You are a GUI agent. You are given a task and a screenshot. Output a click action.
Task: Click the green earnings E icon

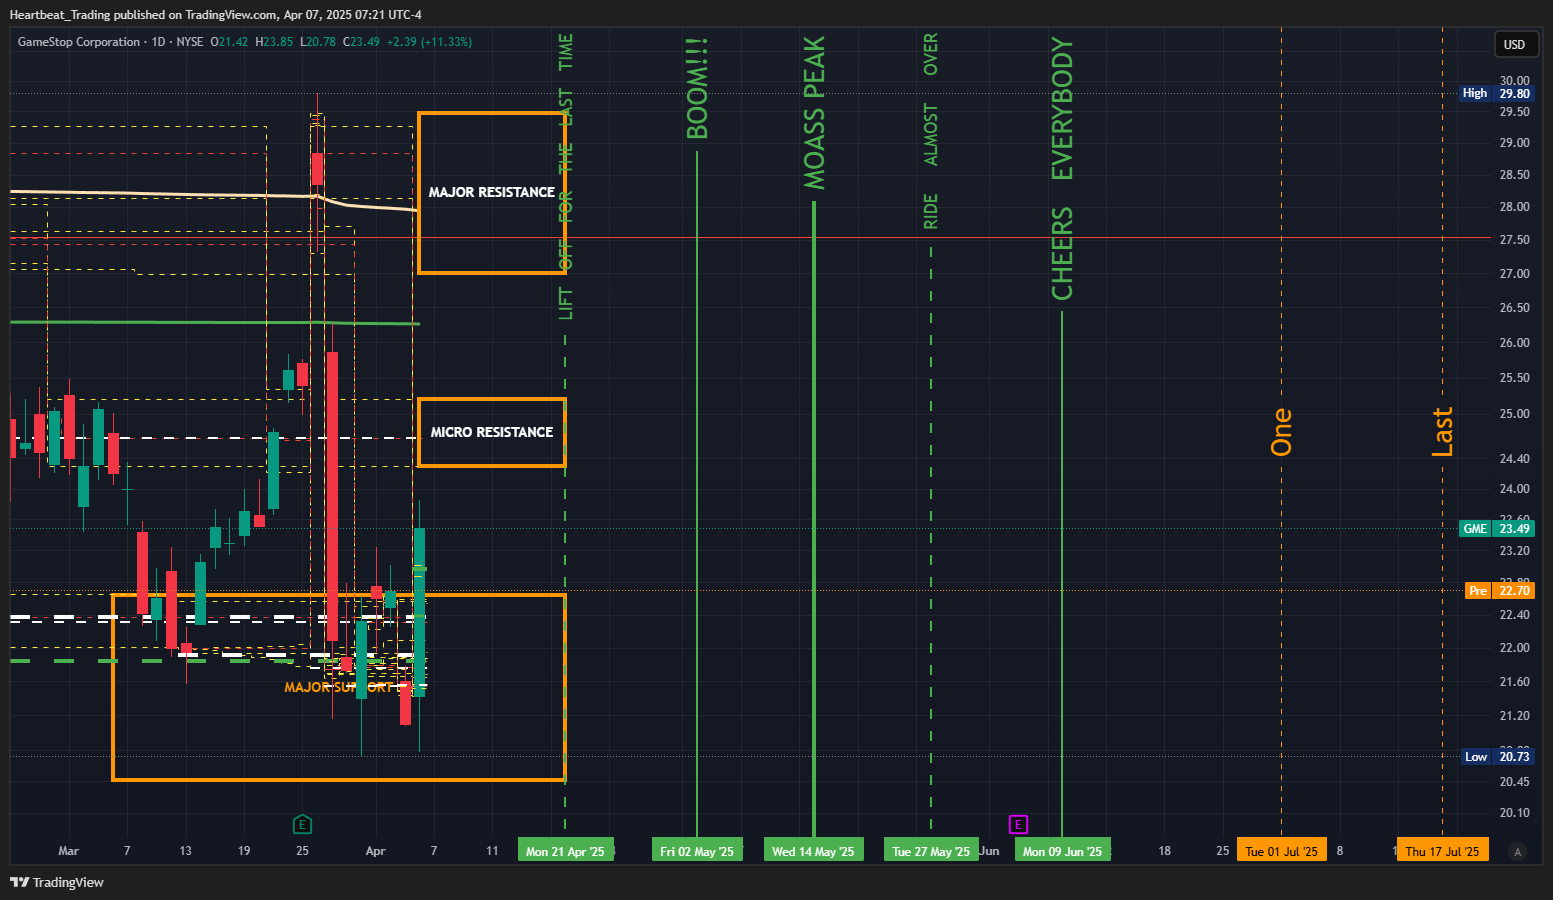302,824
